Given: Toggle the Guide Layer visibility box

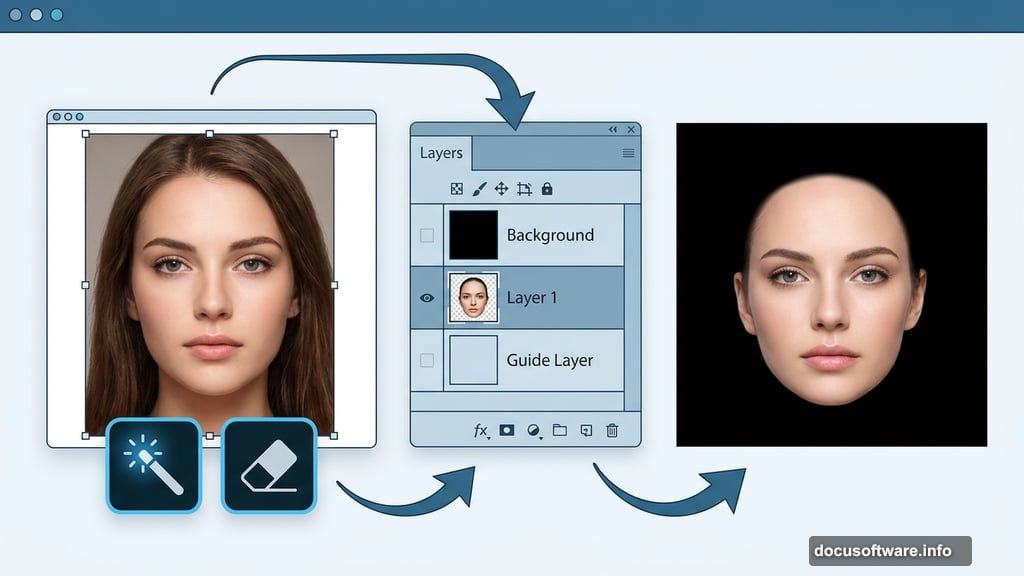Looking at the screenshot, I should pos(427,360).
